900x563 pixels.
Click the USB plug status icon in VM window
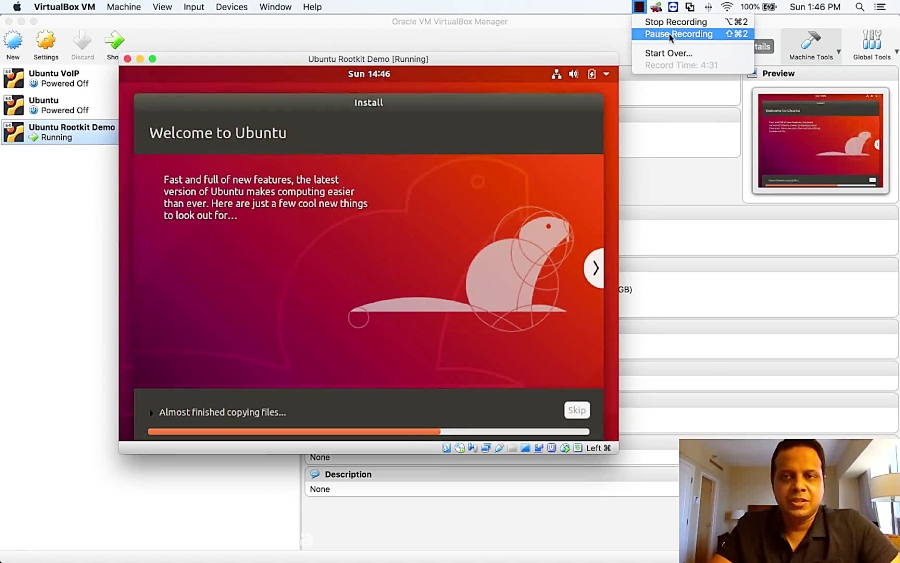pyautogui.click(x=499, y=448)
